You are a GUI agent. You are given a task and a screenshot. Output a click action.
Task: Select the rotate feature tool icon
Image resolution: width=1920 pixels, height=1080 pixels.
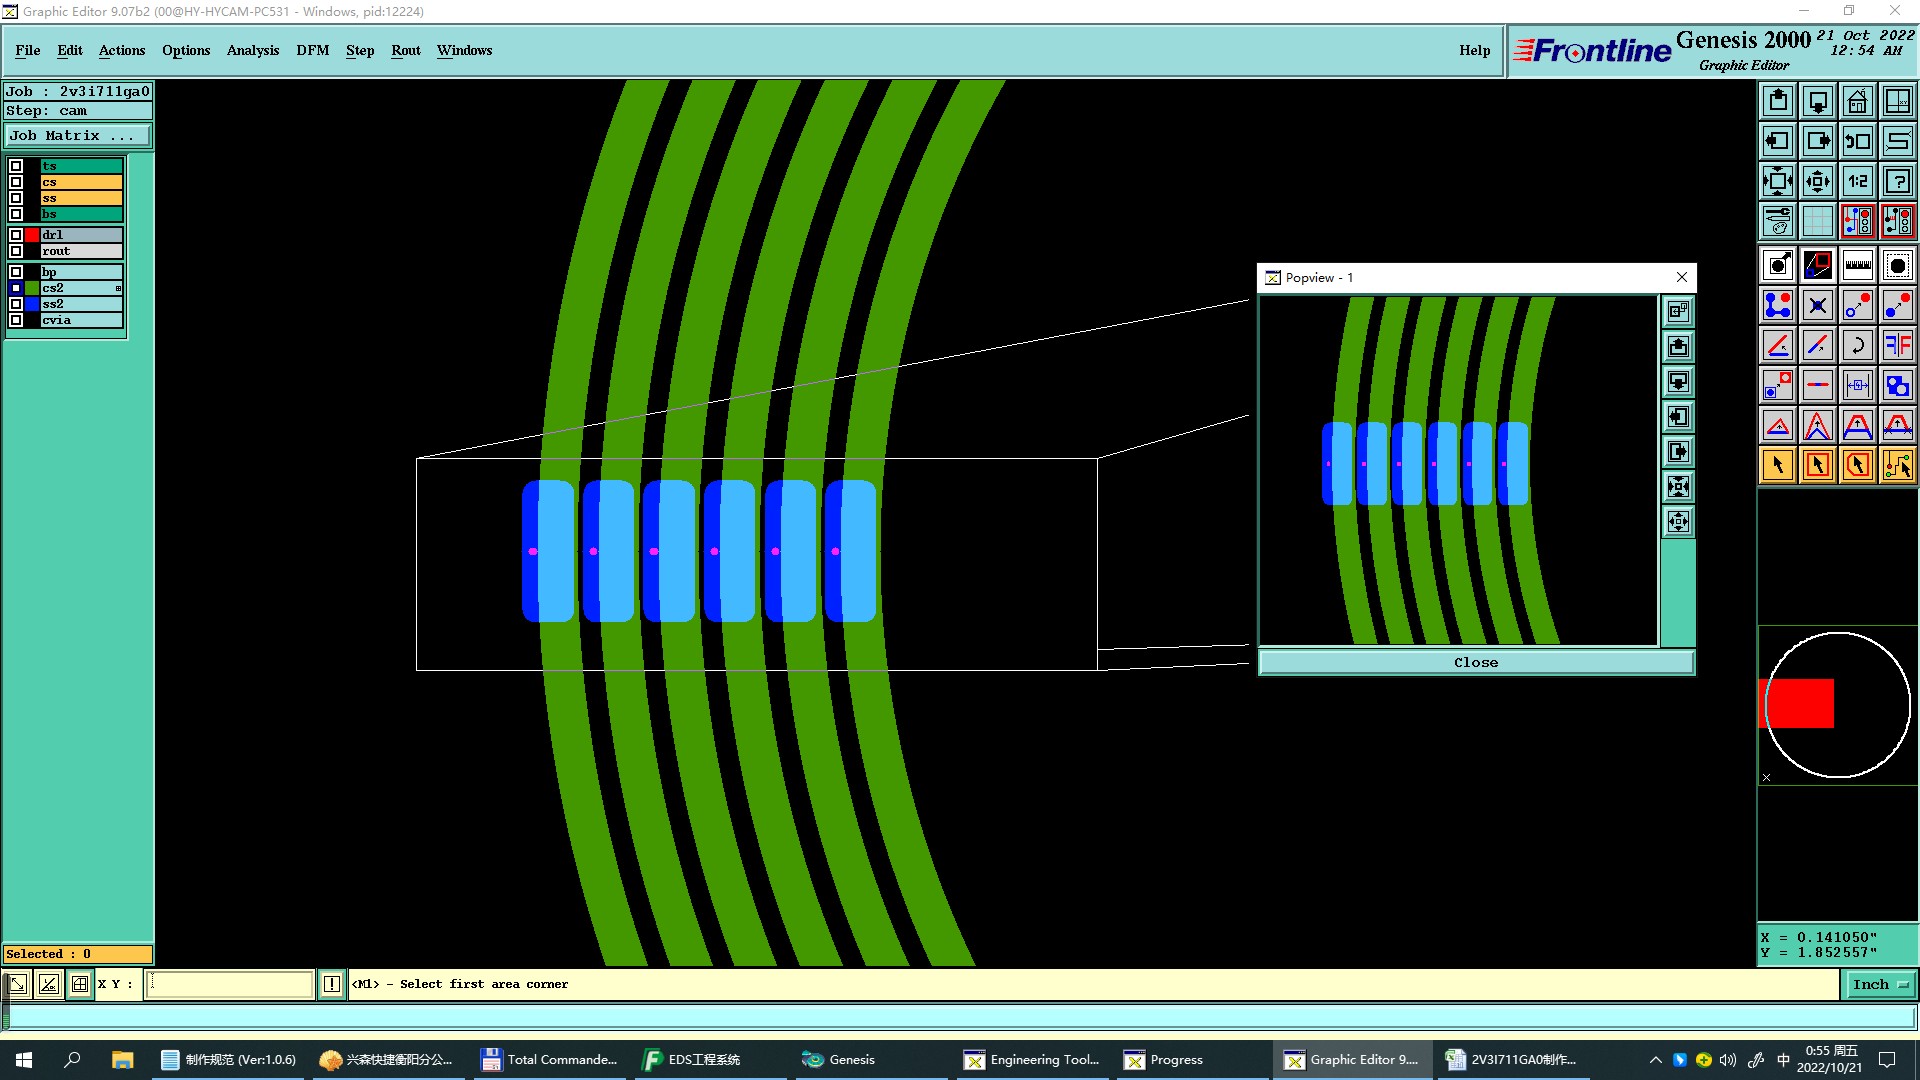[1857, 345]
